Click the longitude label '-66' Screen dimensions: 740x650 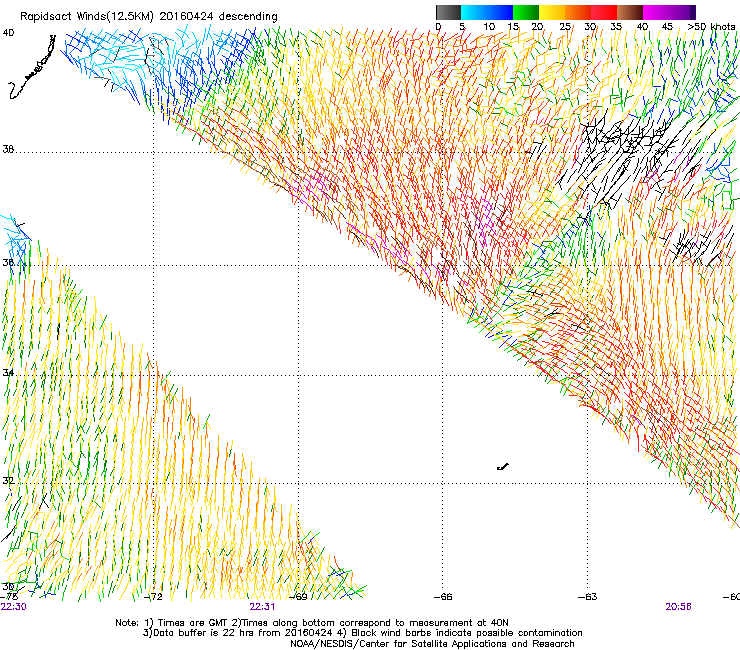point(443,597)
